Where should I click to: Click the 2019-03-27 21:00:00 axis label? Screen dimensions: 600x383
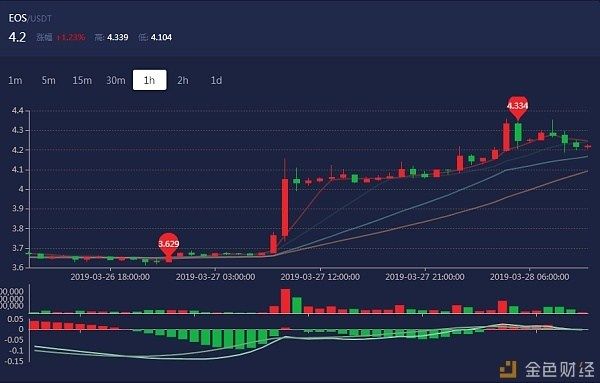click(x=425, y=277)
